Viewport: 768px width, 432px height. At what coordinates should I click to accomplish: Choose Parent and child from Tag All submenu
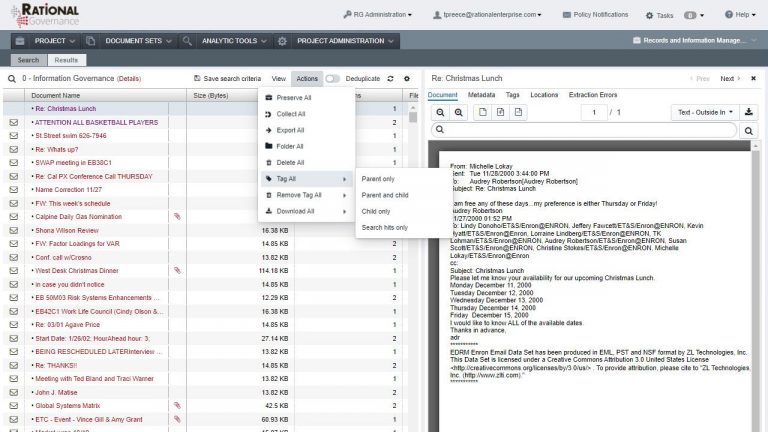[385, 195]
